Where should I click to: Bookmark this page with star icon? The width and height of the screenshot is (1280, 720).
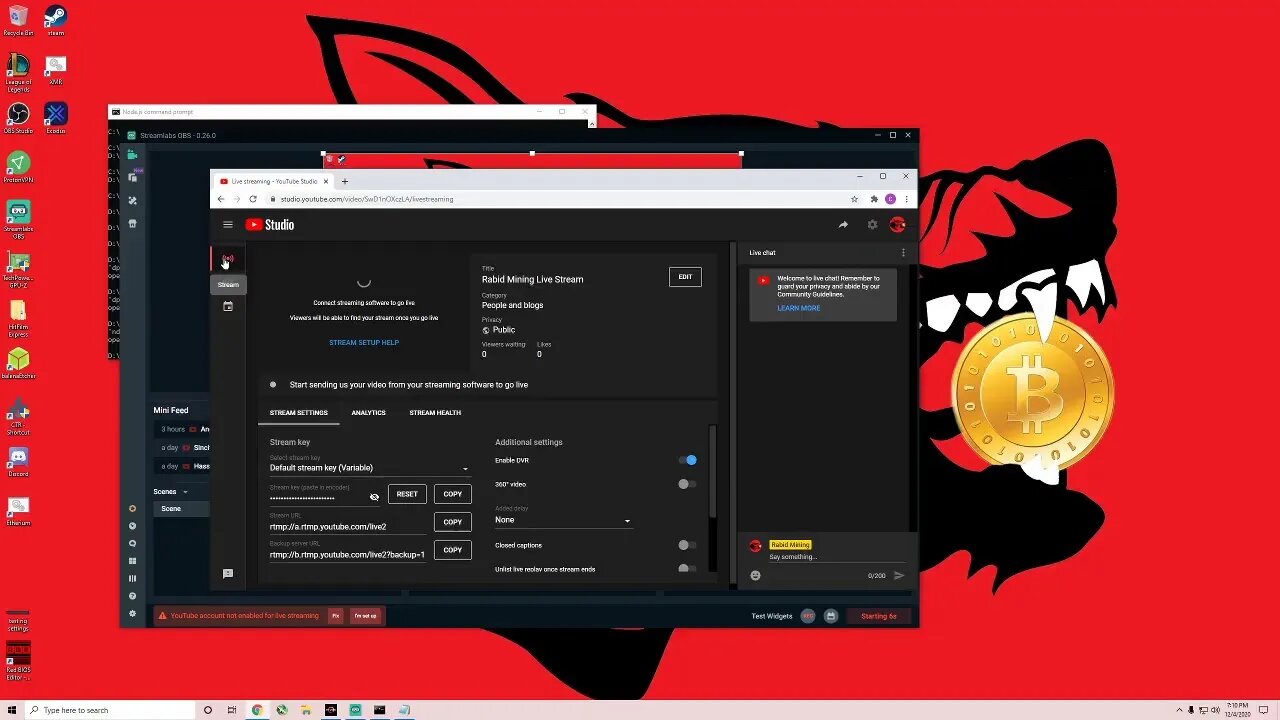854,199
